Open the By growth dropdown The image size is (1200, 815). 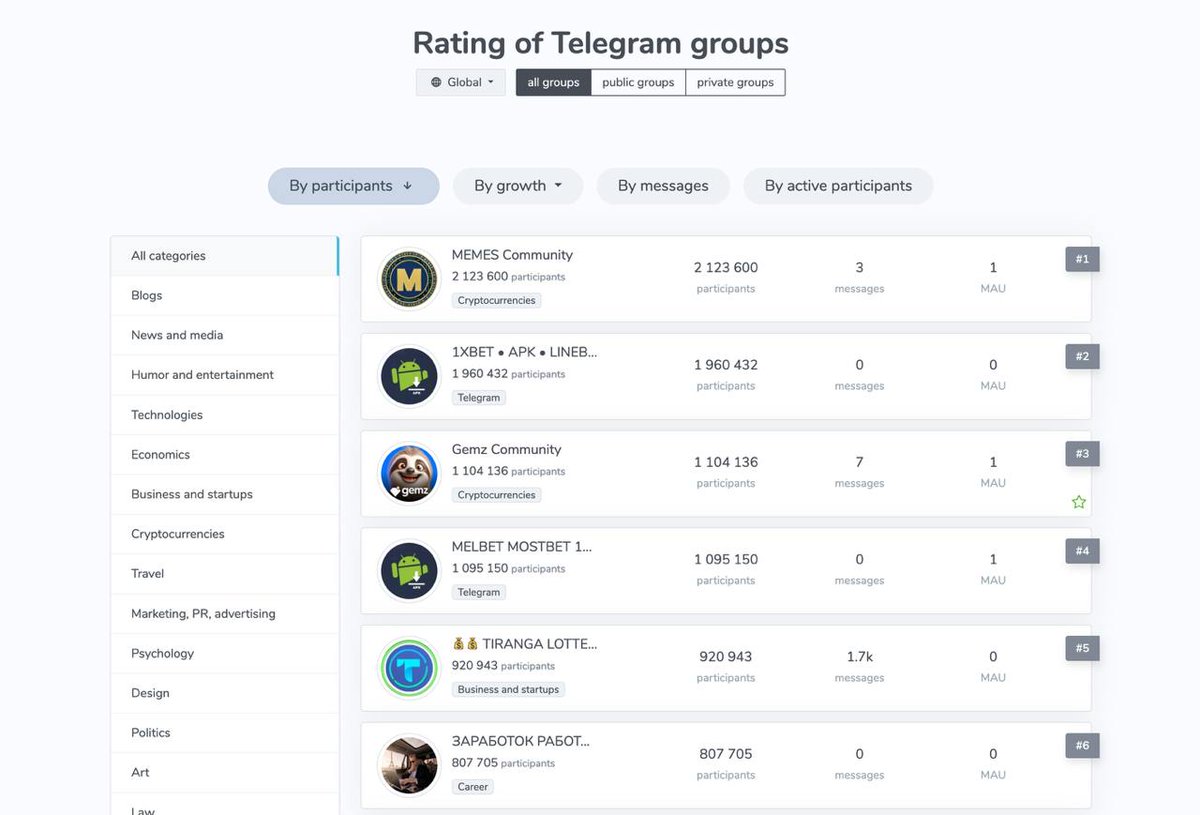[x=517, y=185]
